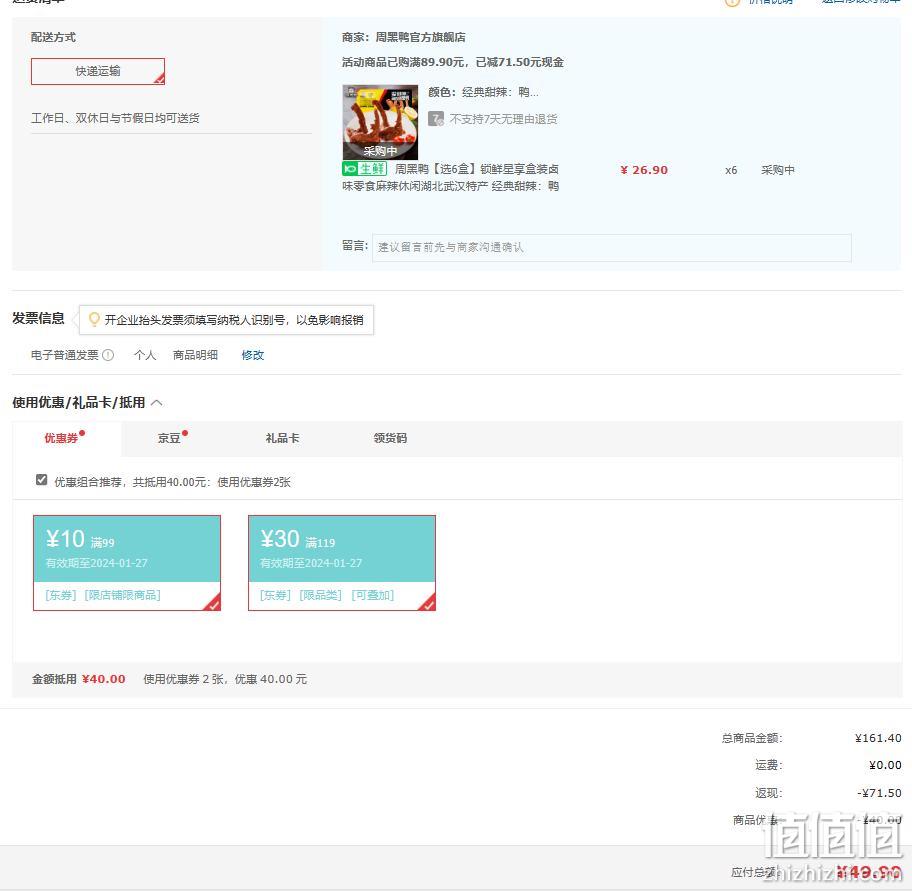The image size is (912, 891).
Task: Click the quantity x6 text
Action: [x=731, y=170]
